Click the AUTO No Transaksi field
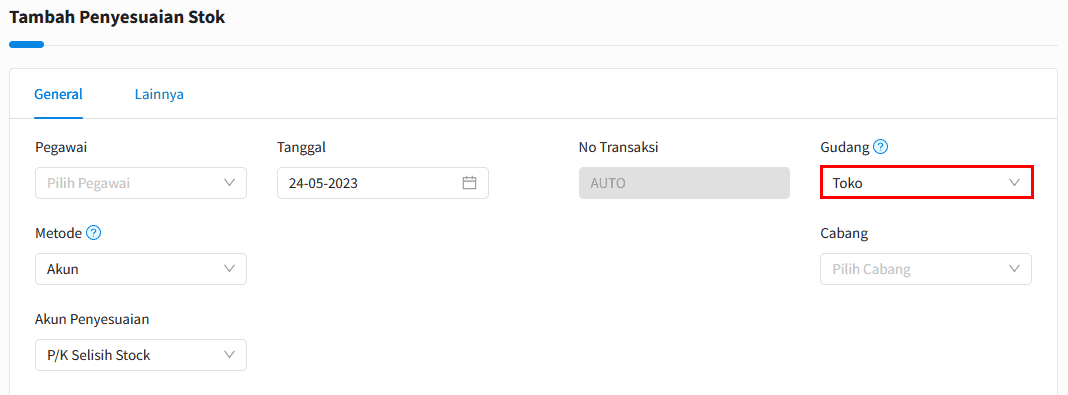This screenshot has width=1068, height=395. 684,183
